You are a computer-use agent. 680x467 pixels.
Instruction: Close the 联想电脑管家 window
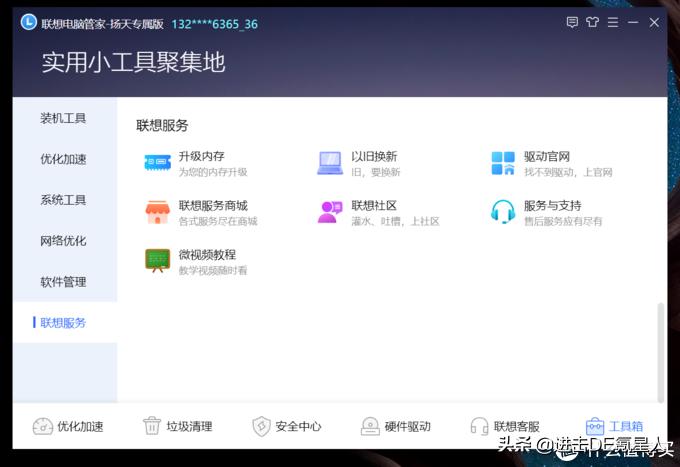point(654,22)
